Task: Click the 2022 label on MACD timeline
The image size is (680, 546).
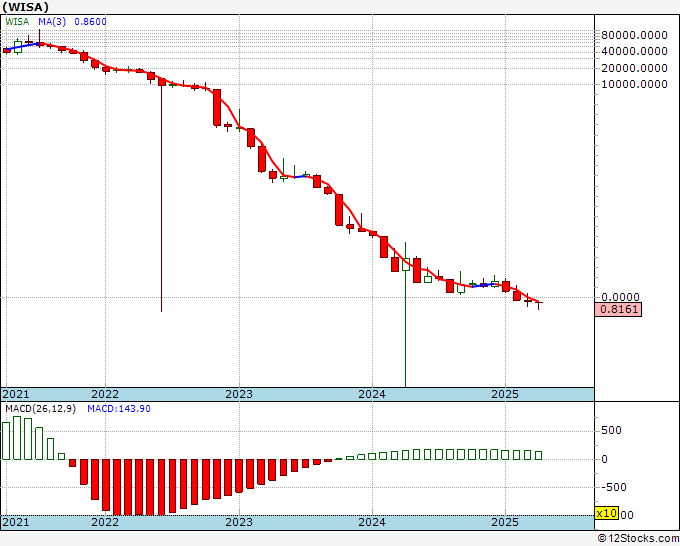Action: point(105,522)
